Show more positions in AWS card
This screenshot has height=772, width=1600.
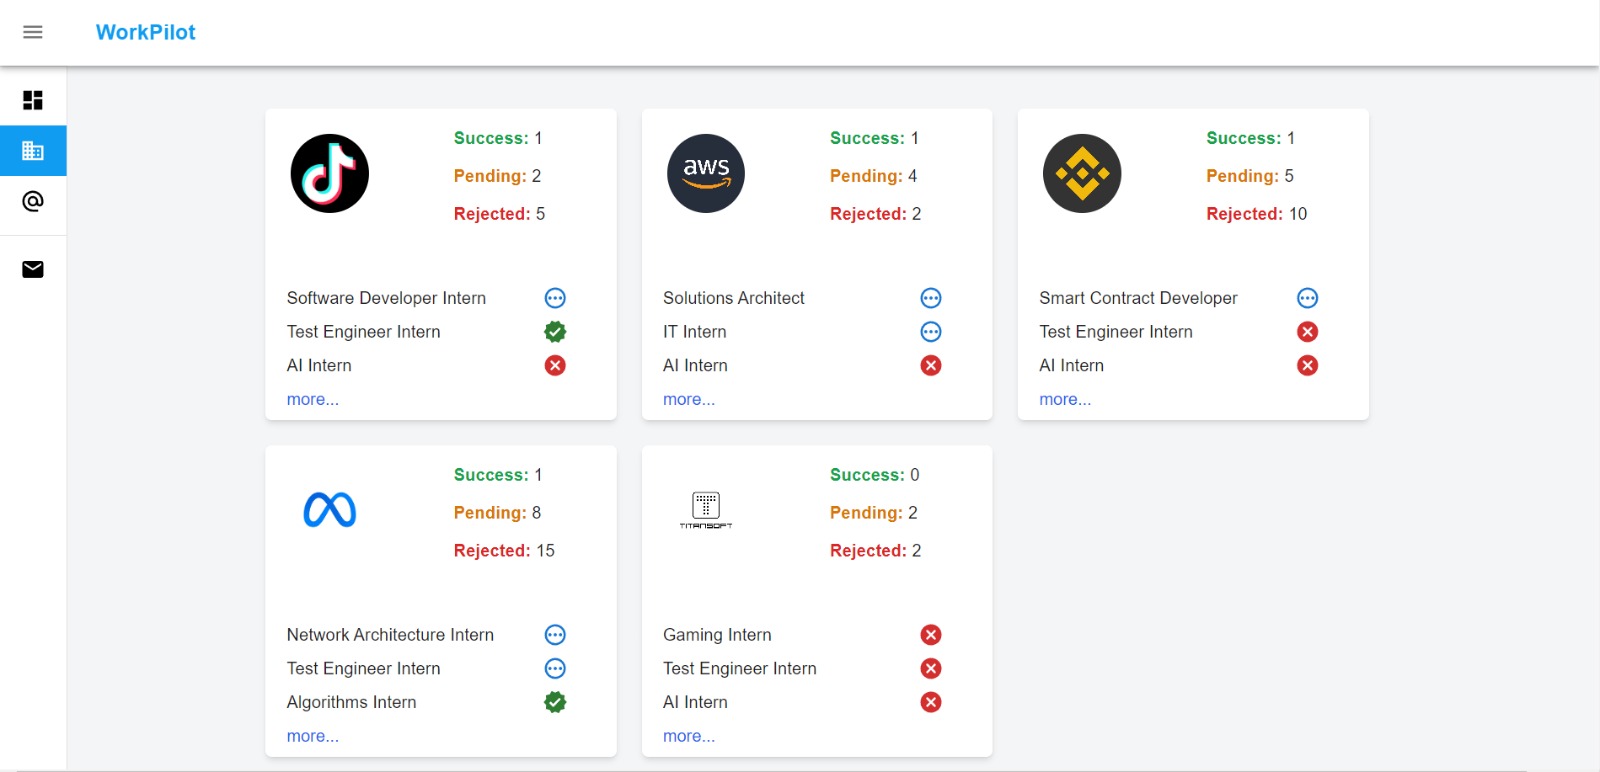click(689, 399)
